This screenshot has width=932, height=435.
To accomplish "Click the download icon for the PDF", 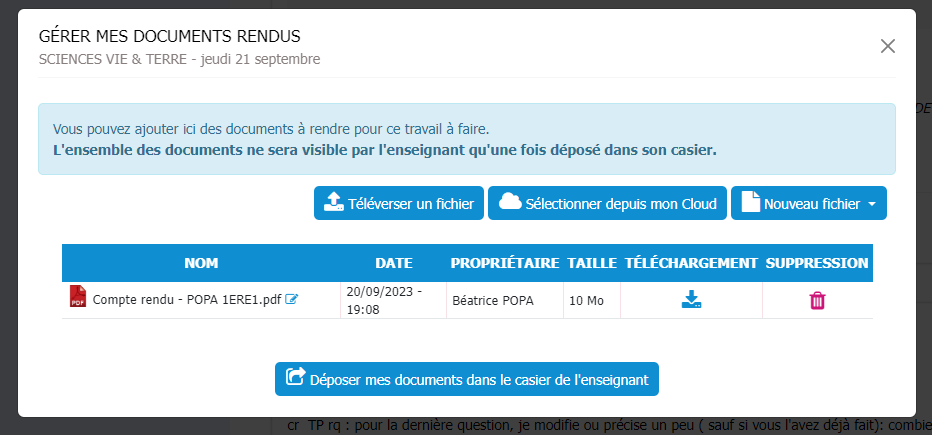I will click(691, 299).
